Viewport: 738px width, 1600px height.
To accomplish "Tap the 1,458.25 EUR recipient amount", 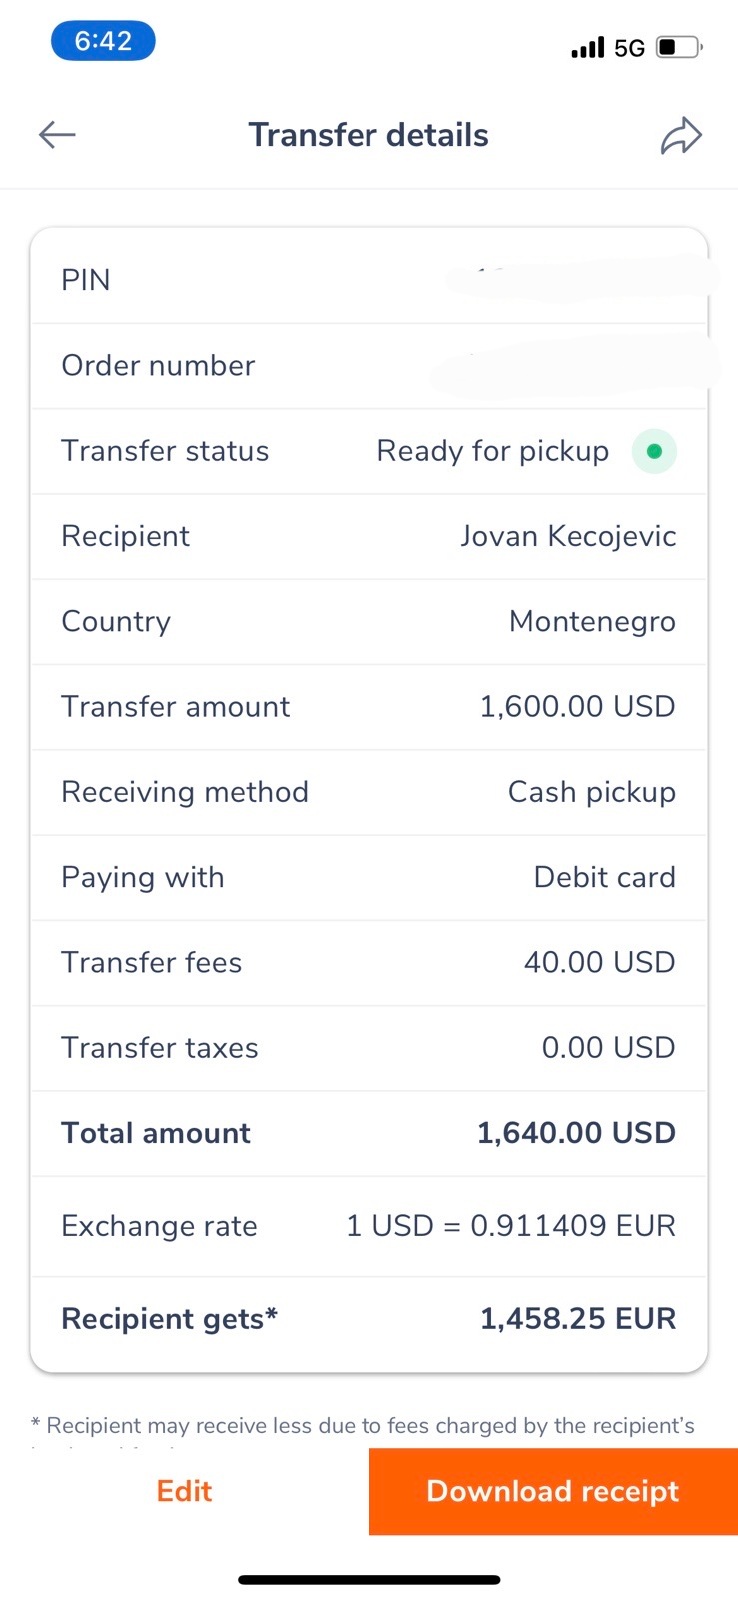I will click(578, 1319).
